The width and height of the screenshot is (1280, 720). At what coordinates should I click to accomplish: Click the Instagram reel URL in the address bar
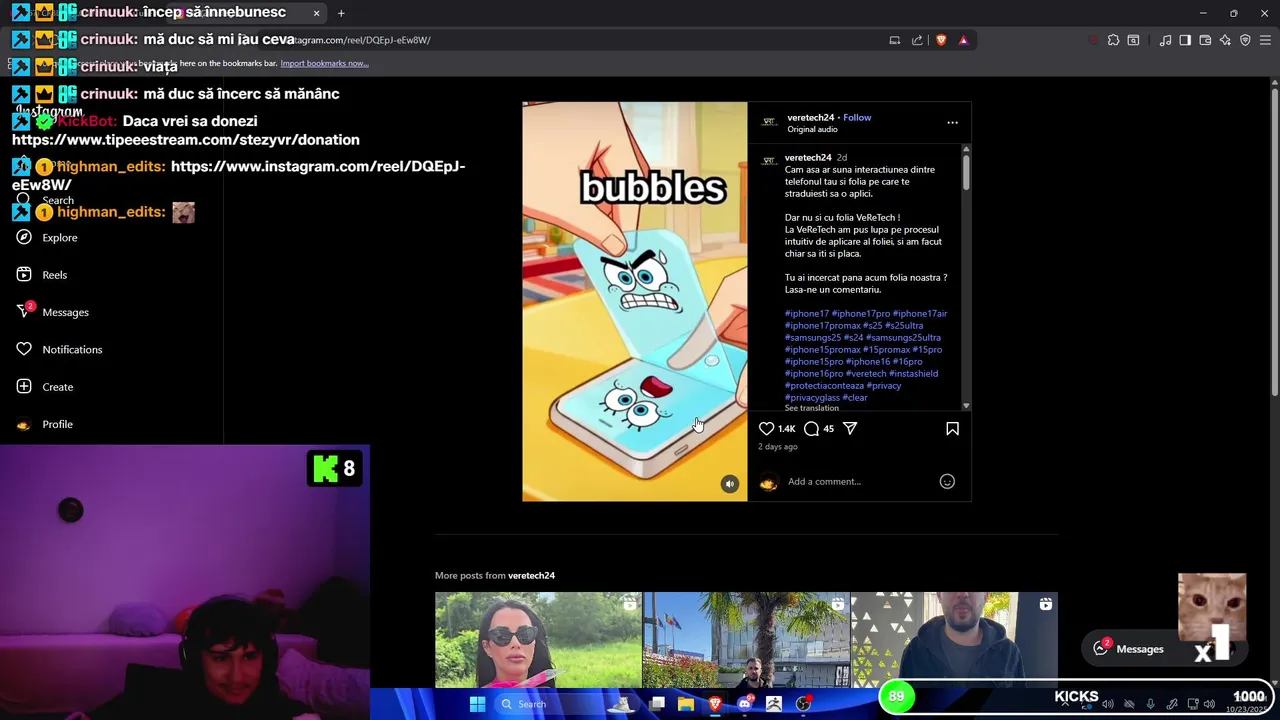362,40
